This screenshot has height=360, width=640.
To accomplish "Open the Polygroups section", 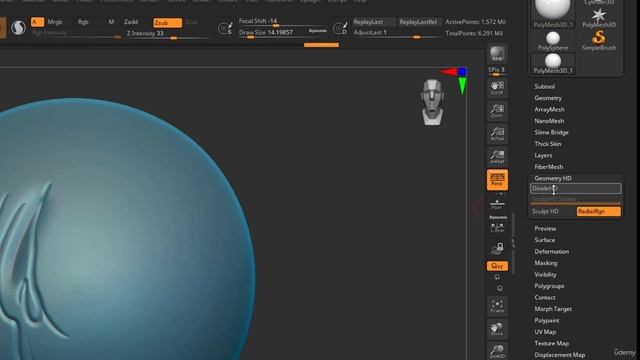I will pos(549,286).
